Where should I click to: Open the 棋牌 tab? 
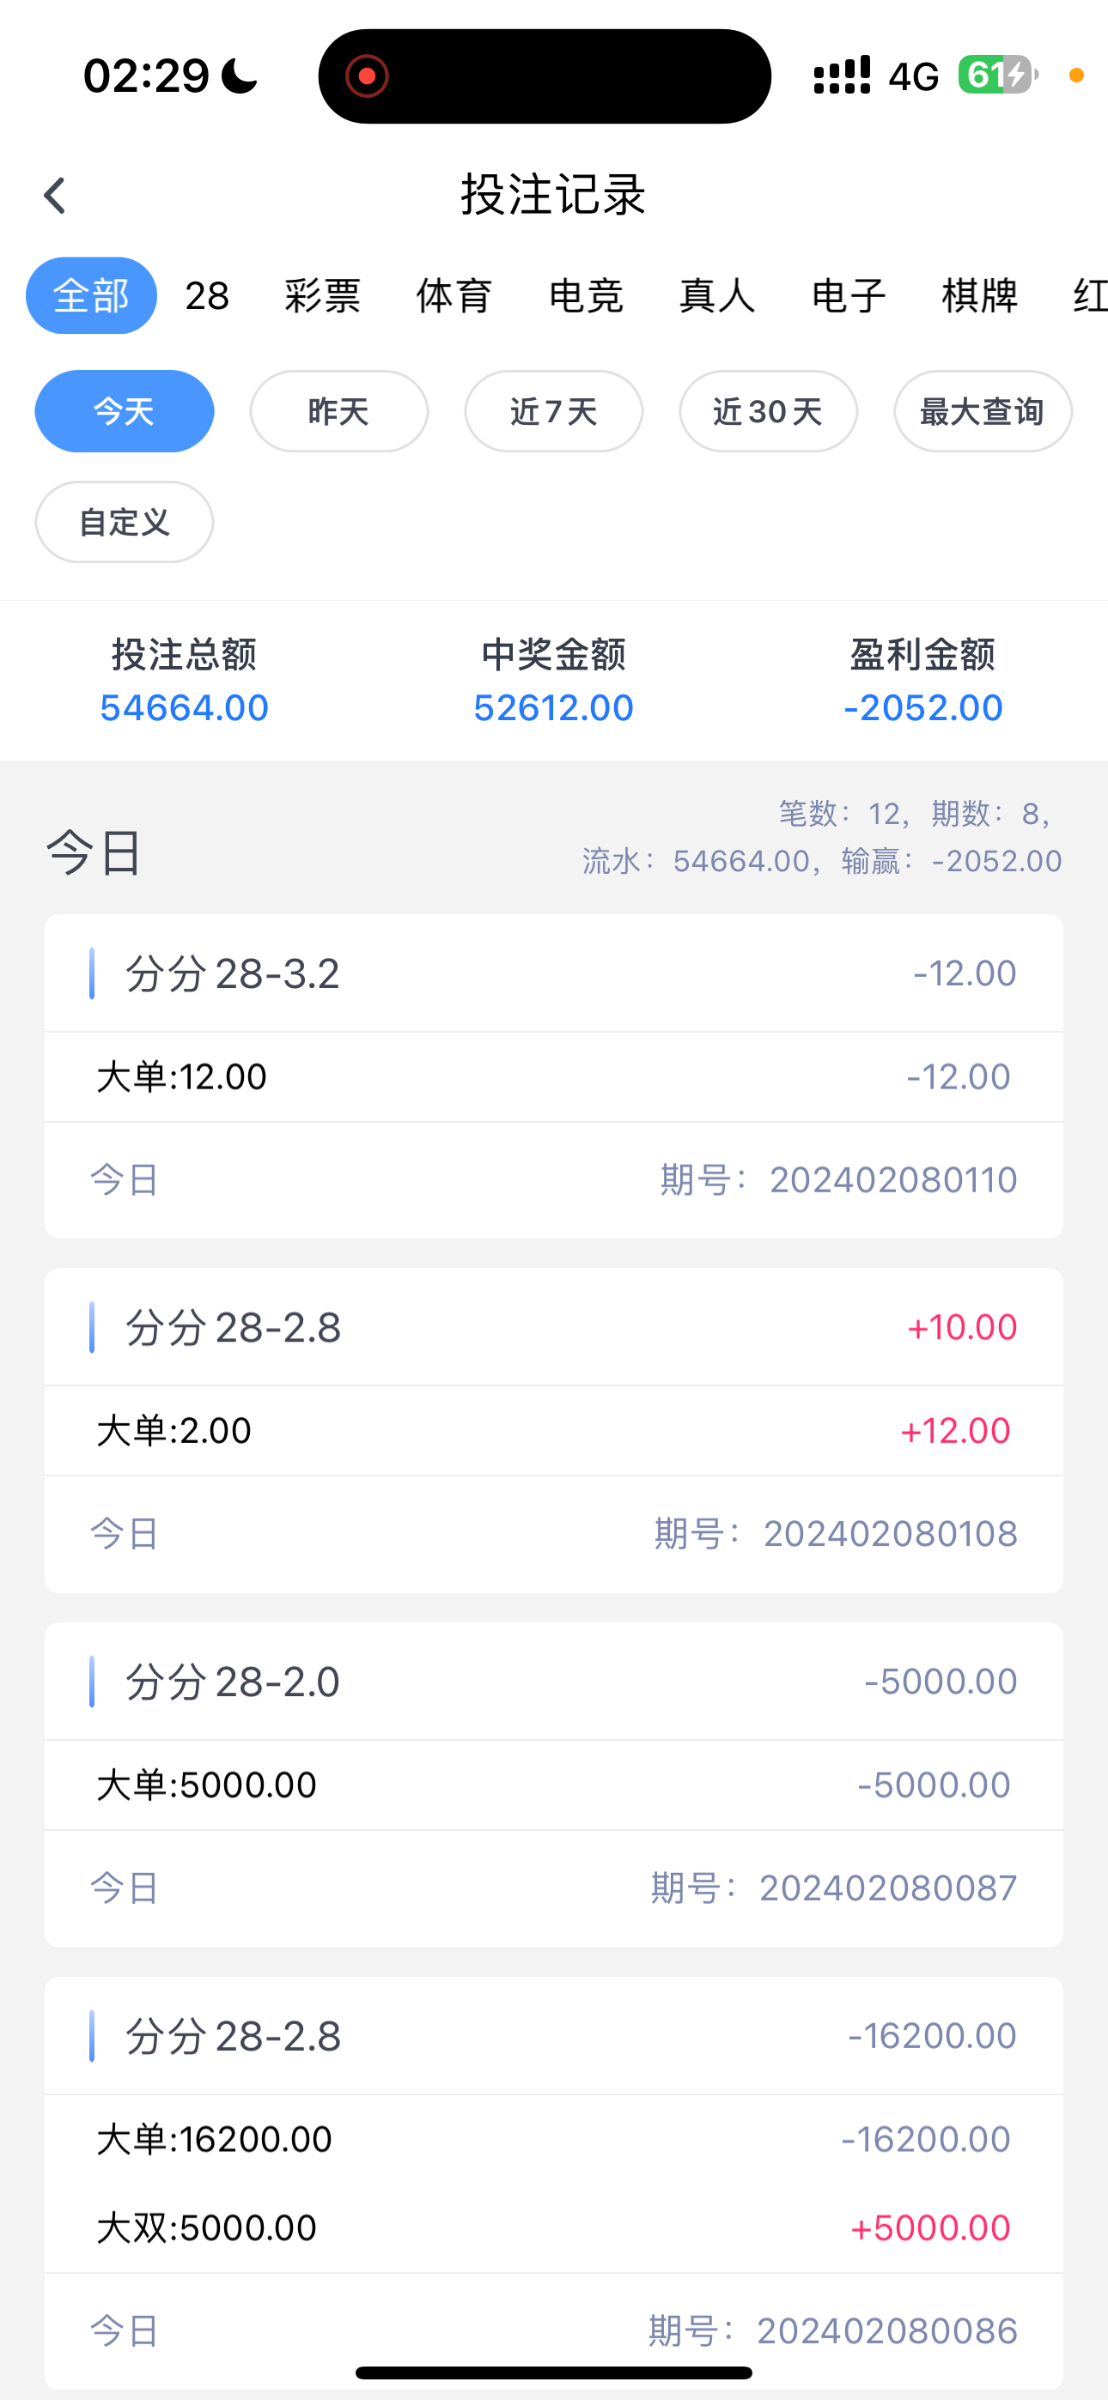(980, 296)
